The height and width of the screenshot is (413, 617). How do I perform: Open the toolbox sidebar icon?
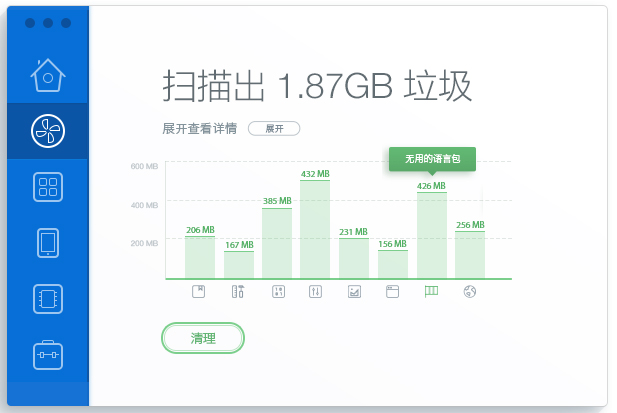(47, 354)
